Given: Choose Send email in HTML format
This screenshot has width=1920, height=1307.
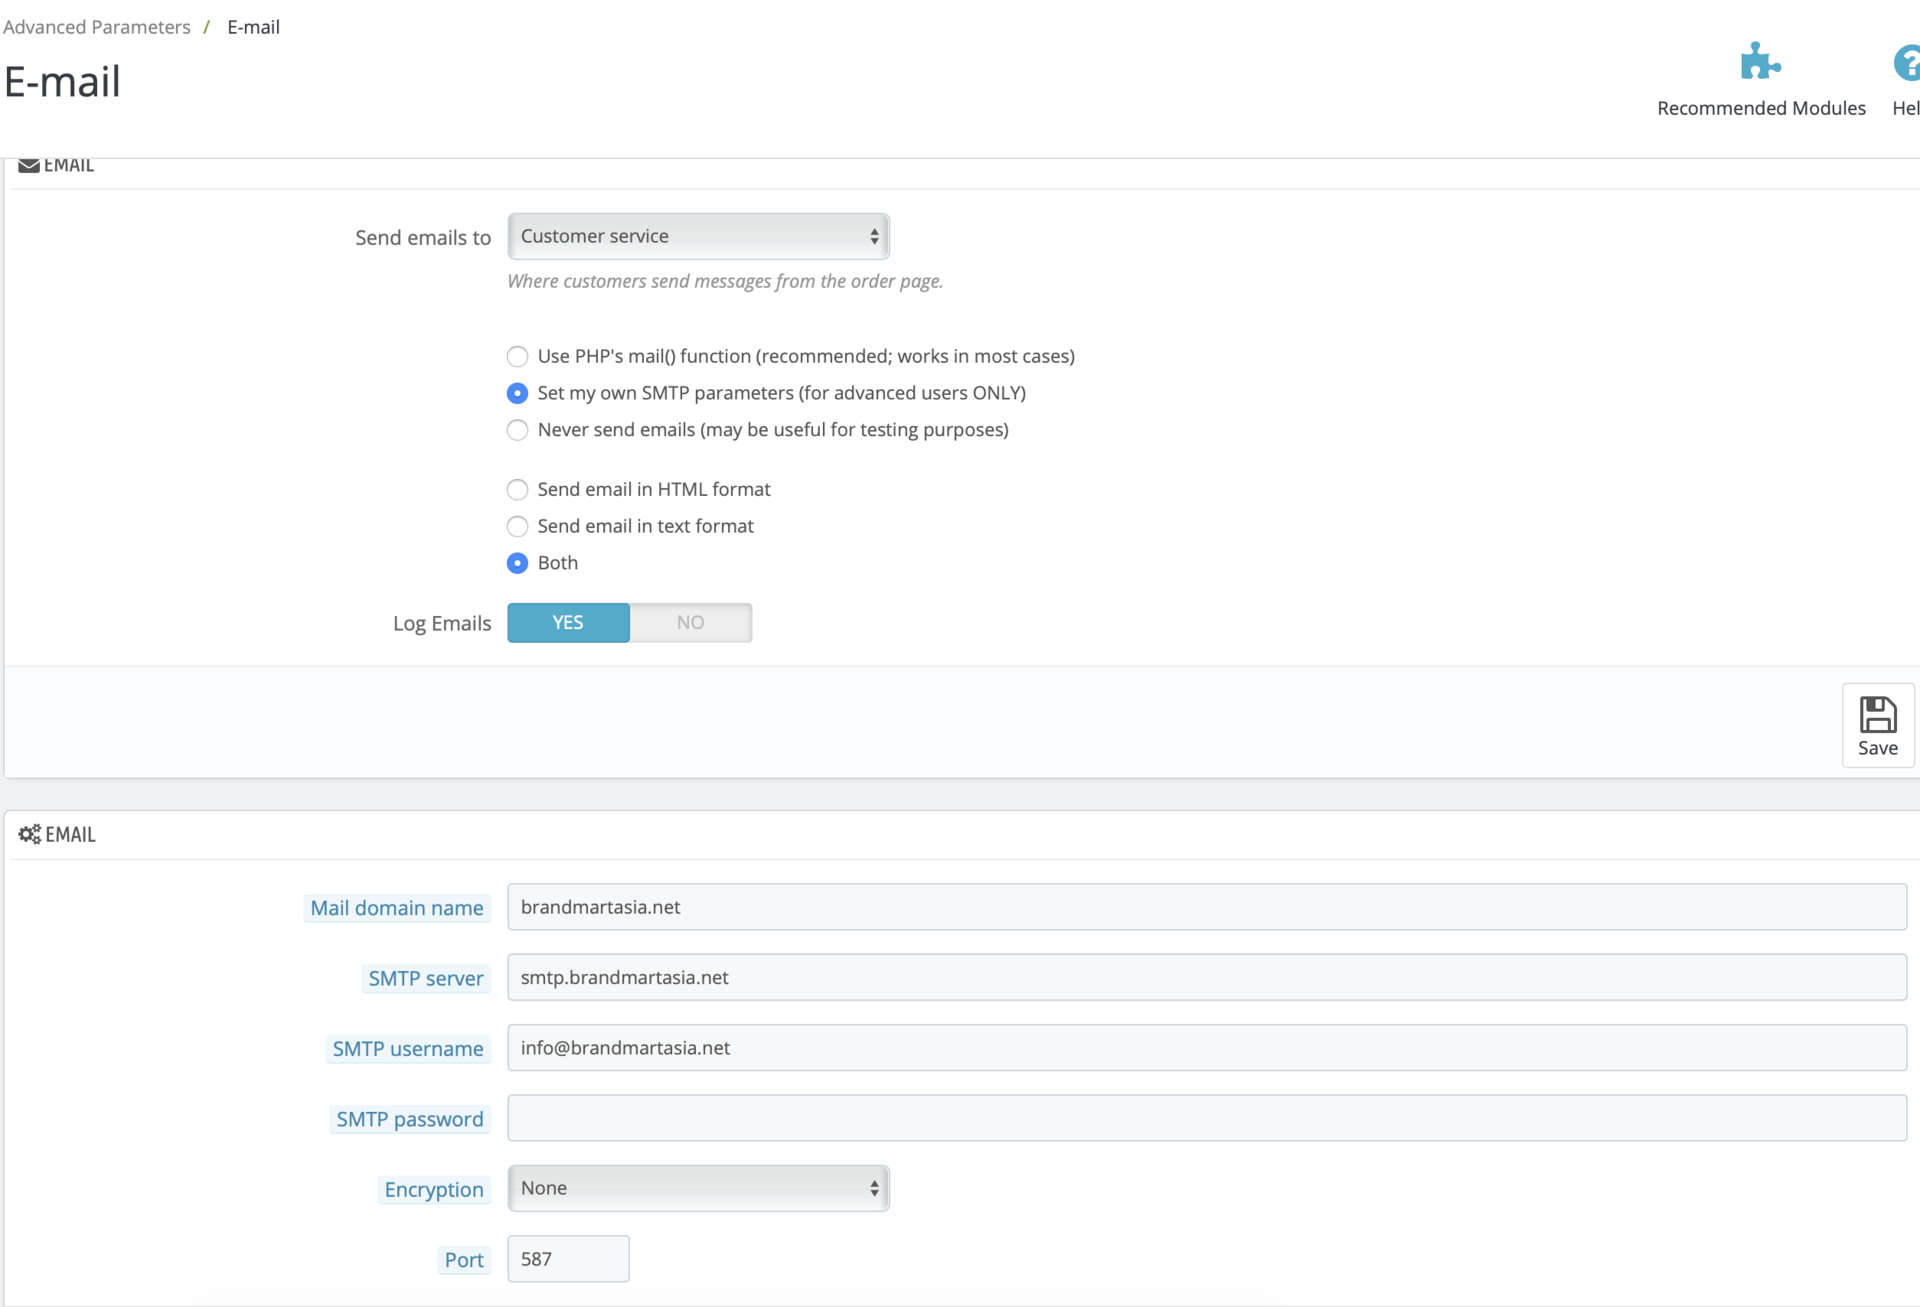Looking at the screenshot, I should (x=517, y=490).
